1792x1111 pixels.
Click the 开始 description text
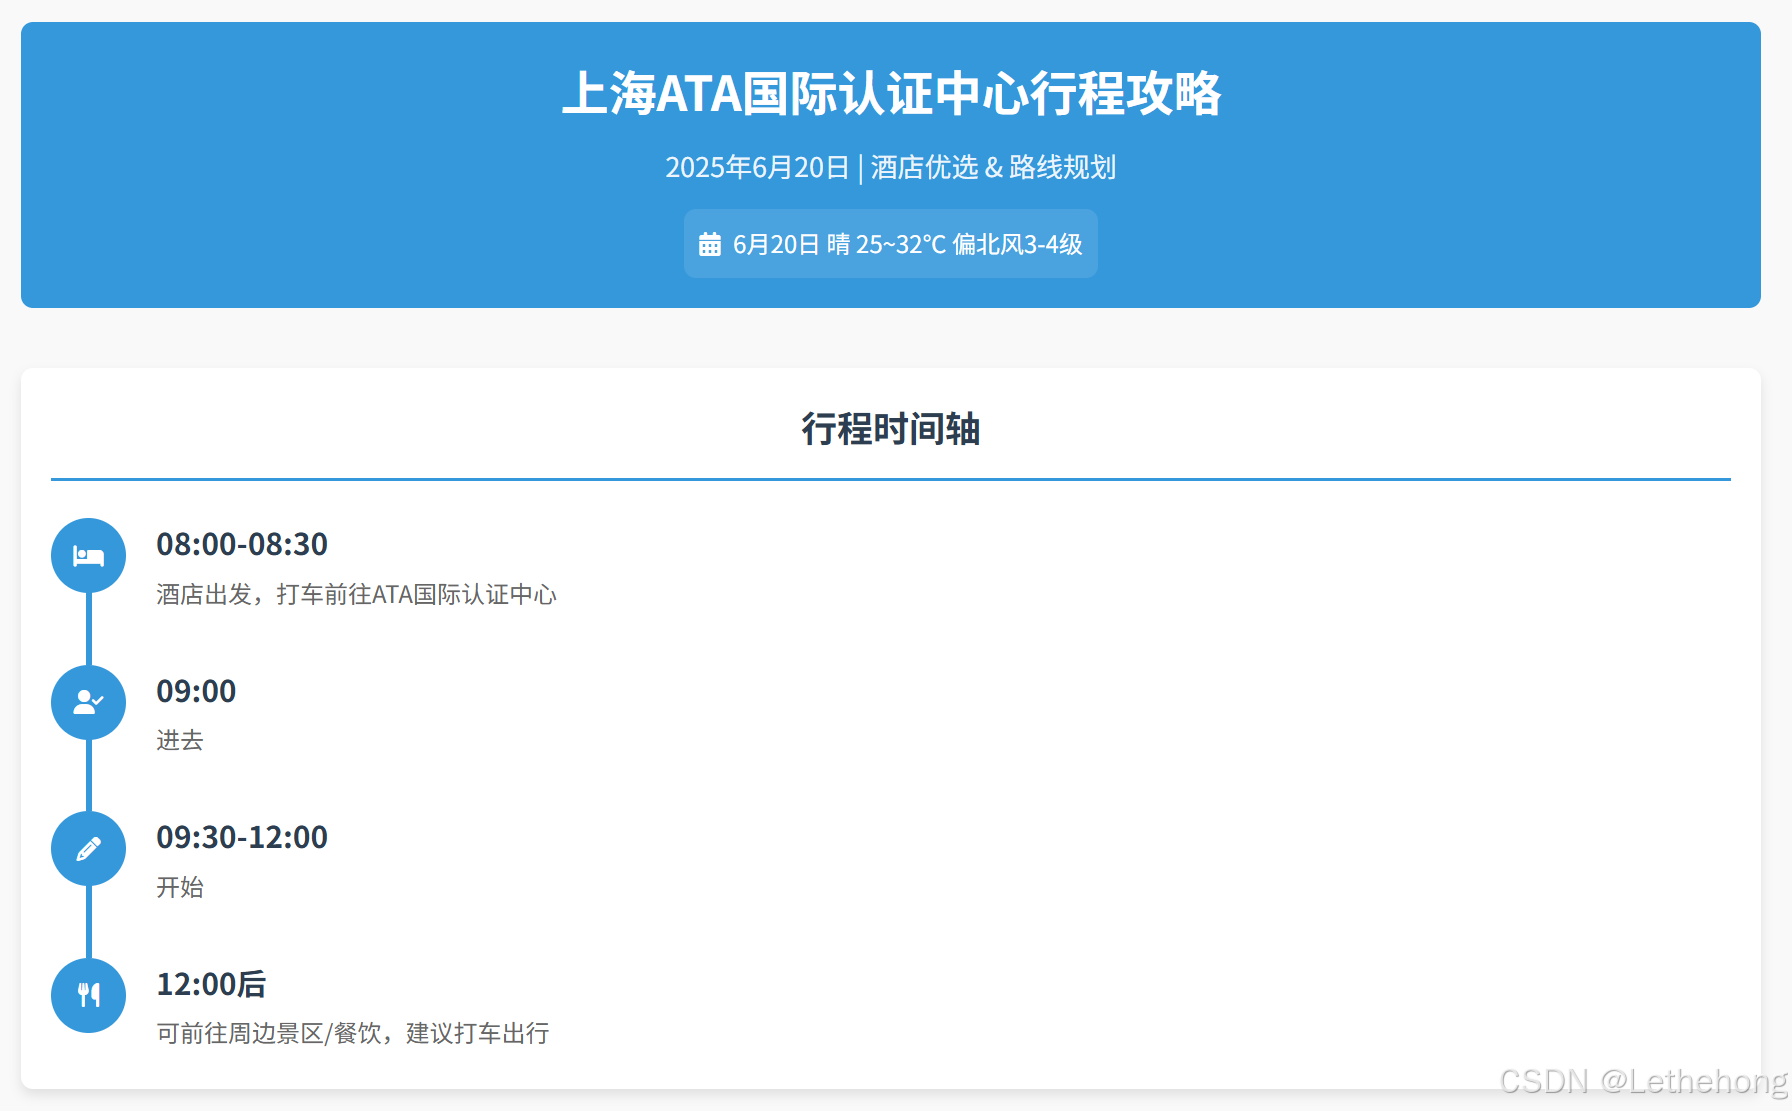pos(180,887)
